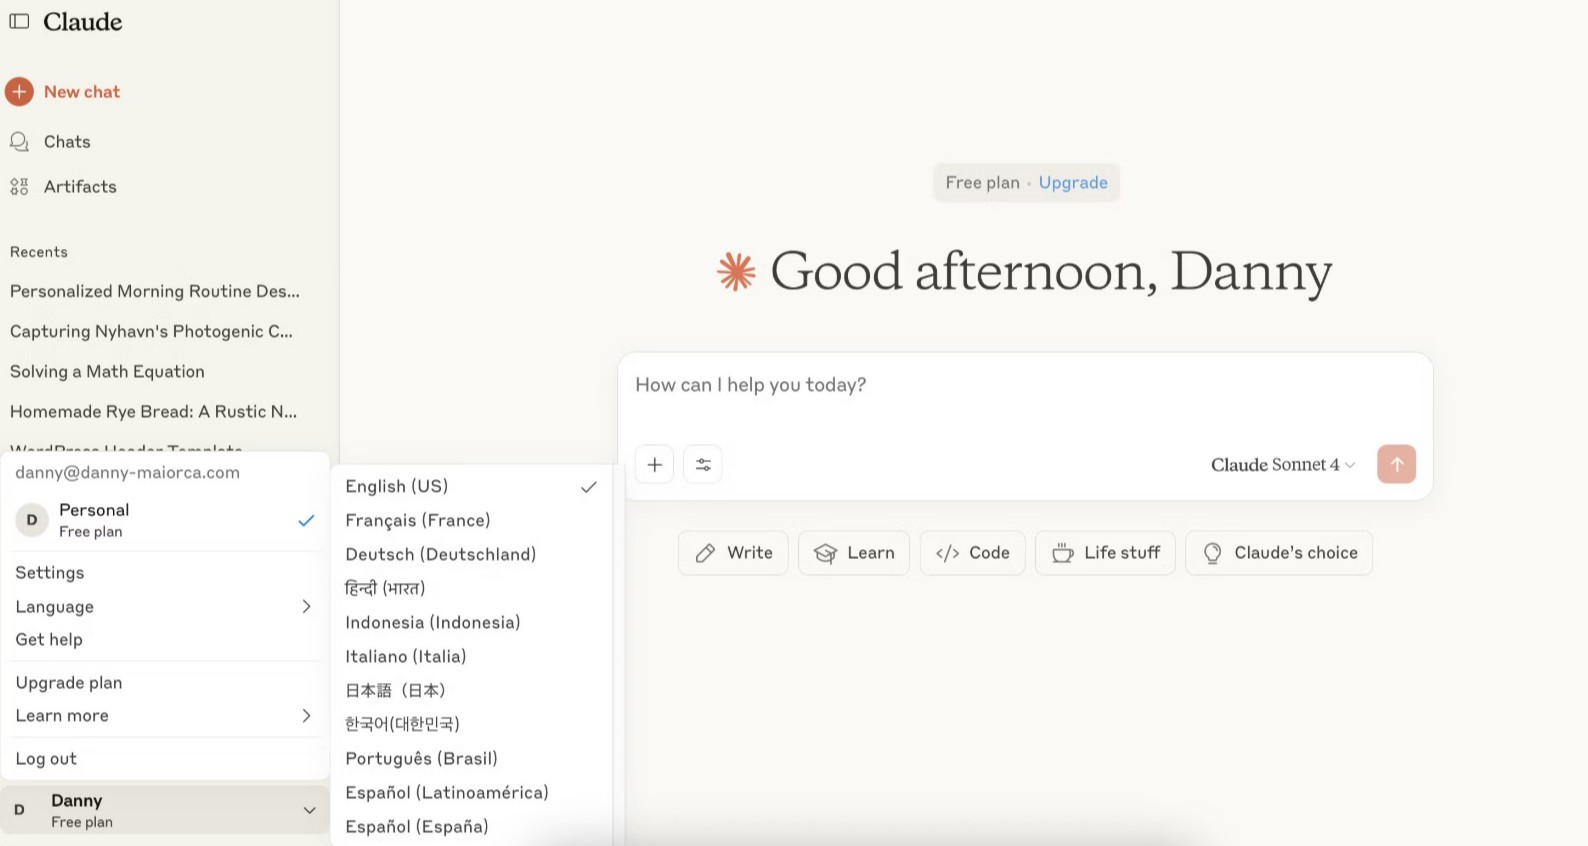
Task: Click the Upgrade link
Action: 1072,183
